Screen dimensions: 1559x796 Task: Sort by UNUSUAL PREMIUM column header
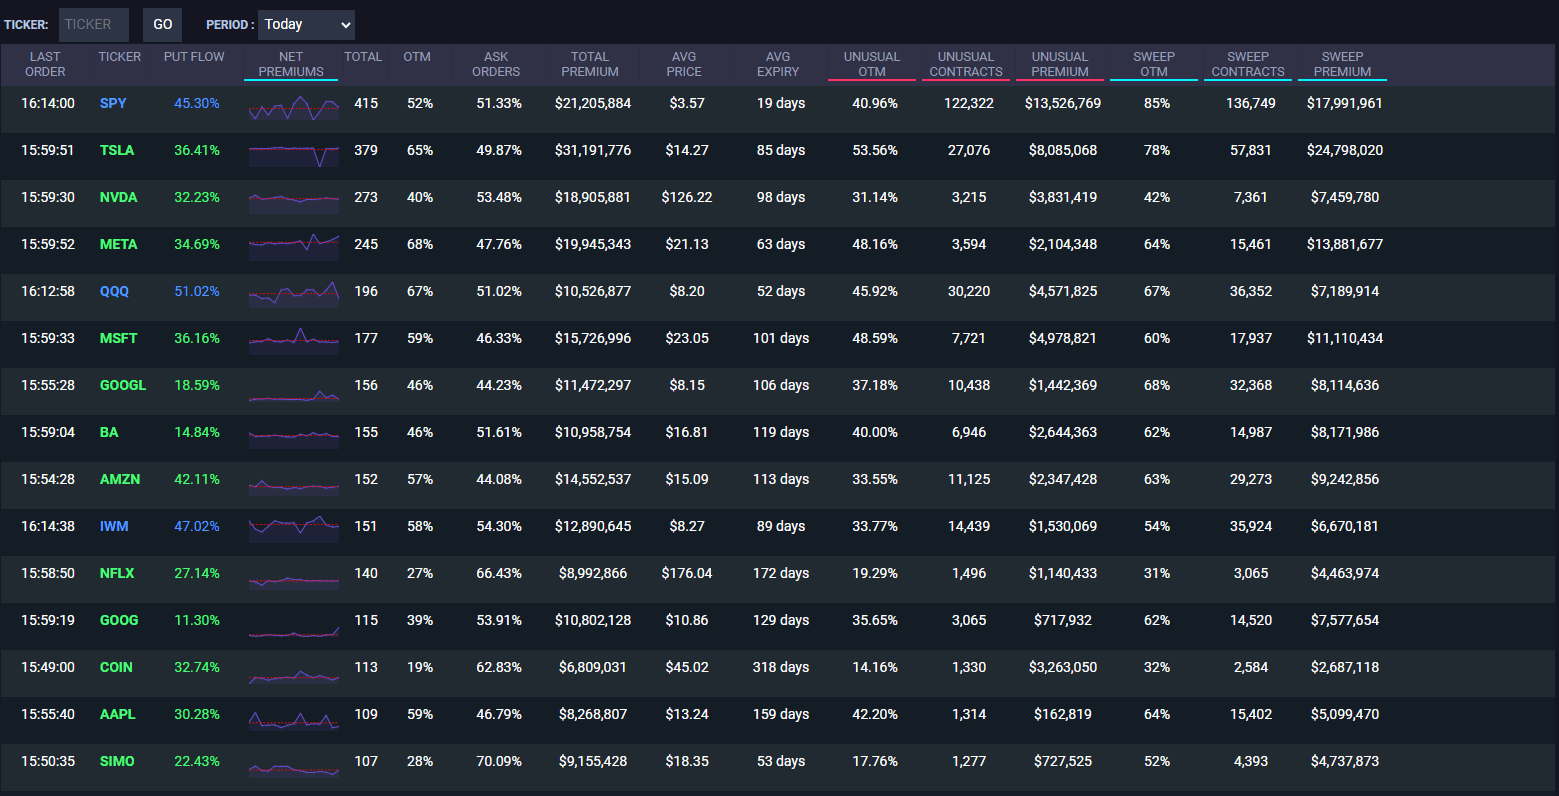coord(1060,64)
